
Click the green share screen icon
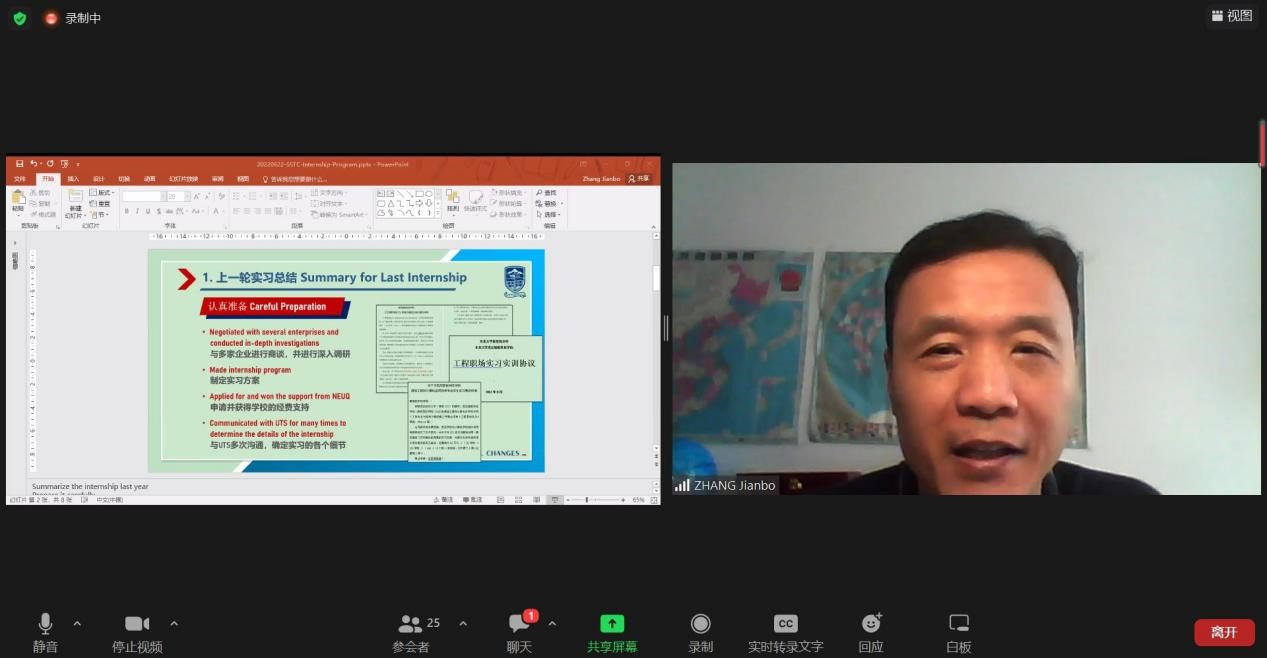coord(612,624)
